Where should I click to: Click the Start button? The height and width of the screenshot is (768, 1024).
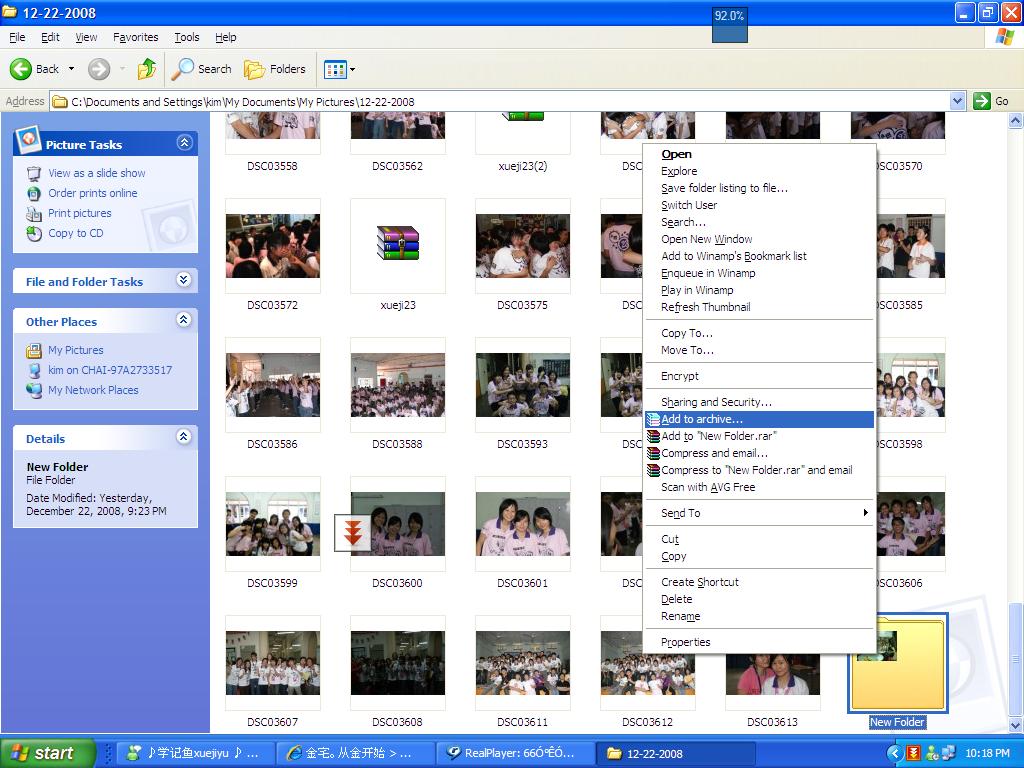tap(47, 753)
